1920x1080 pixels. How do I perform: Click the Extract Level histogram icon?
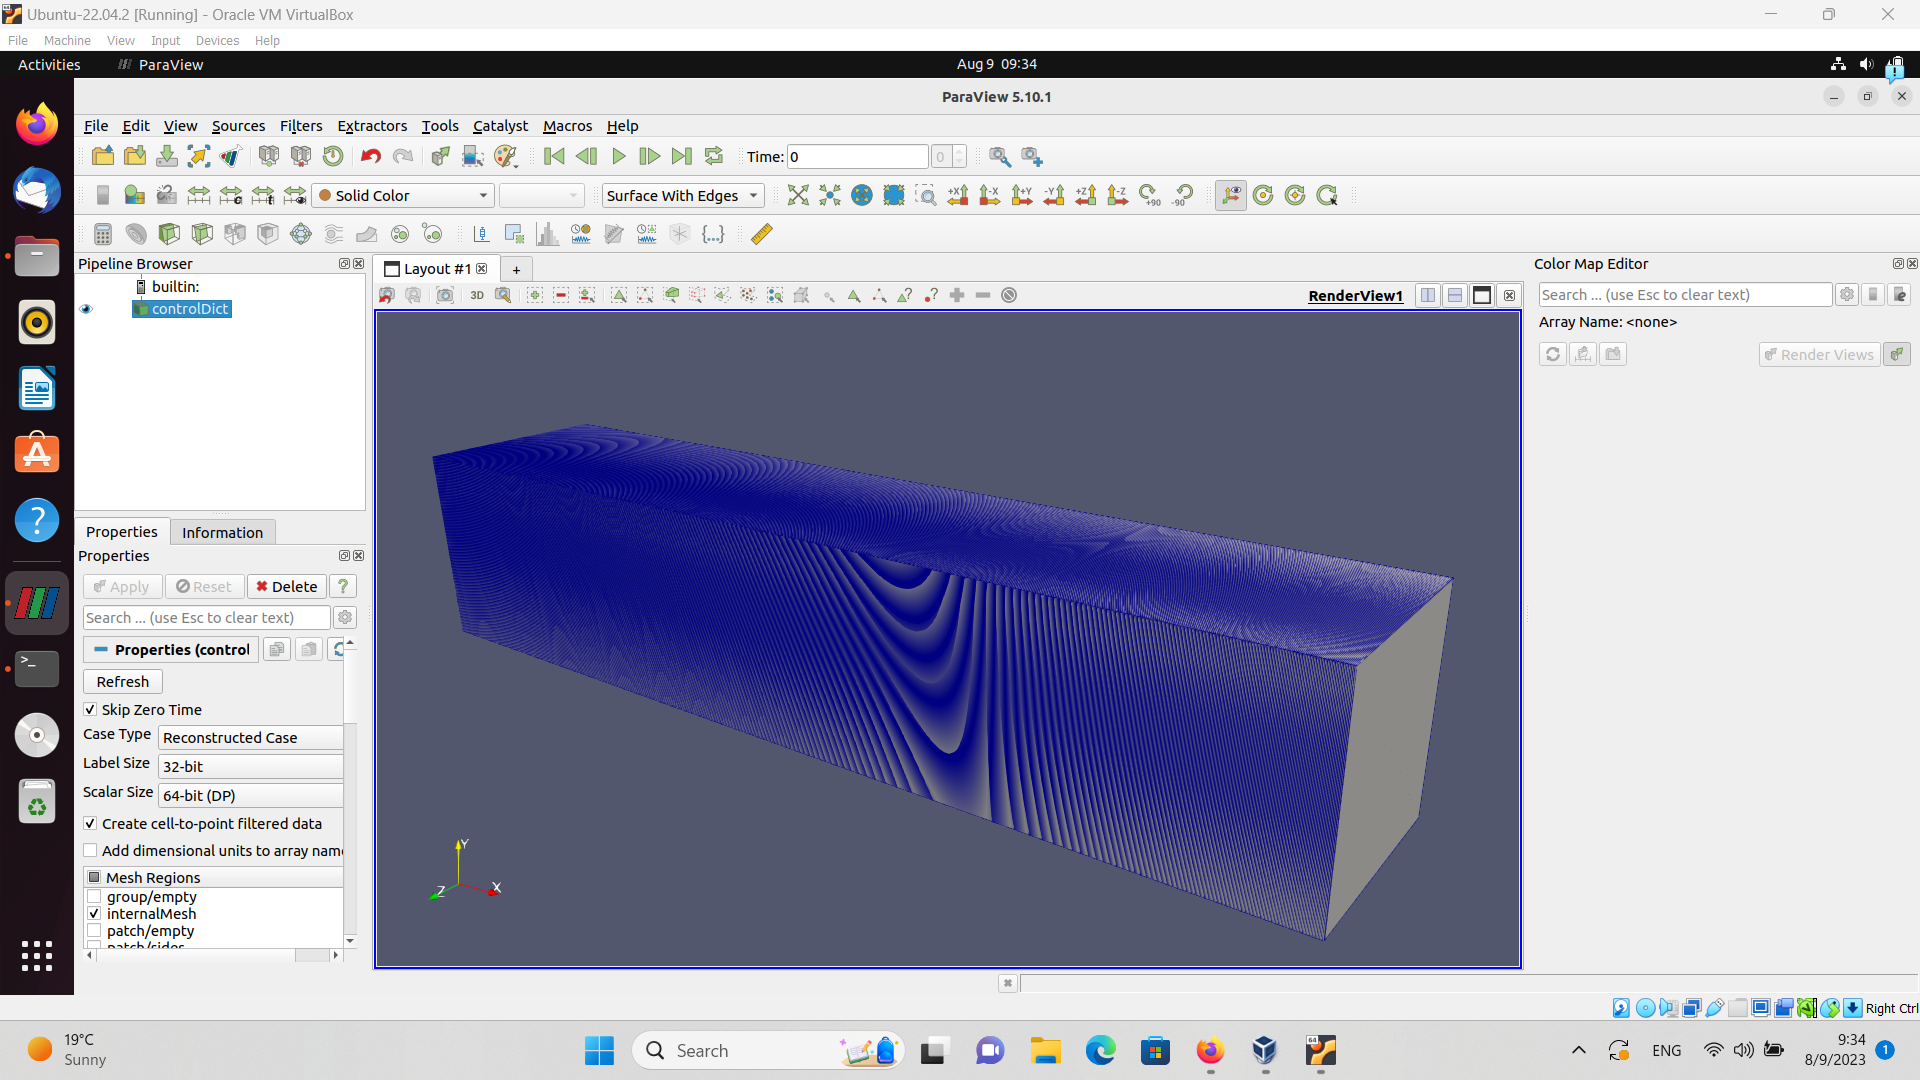point(547,234)
